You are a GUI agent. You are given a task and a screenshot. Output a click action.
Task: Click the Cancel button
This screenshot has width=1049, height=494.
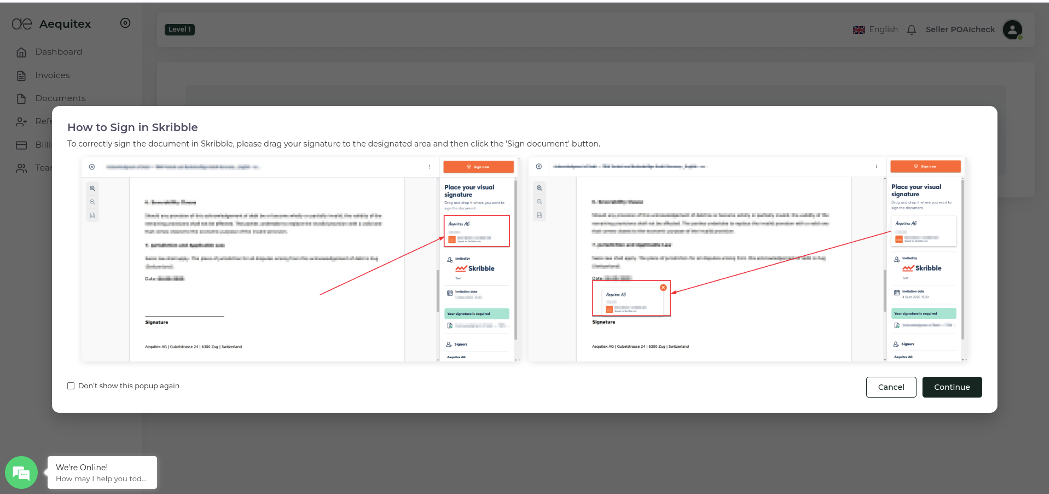891,387
